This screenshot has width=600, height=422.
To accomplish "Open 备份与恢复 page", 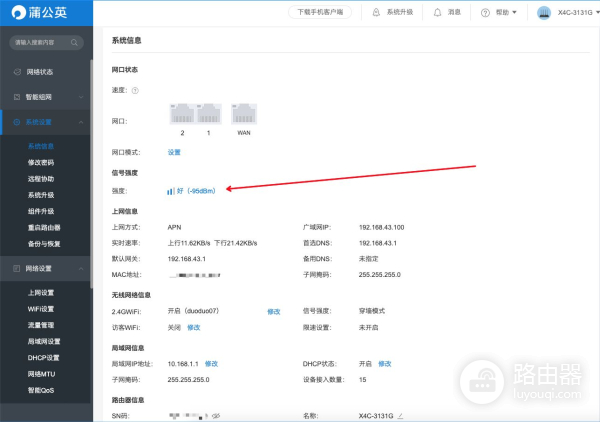I will 44,244.
